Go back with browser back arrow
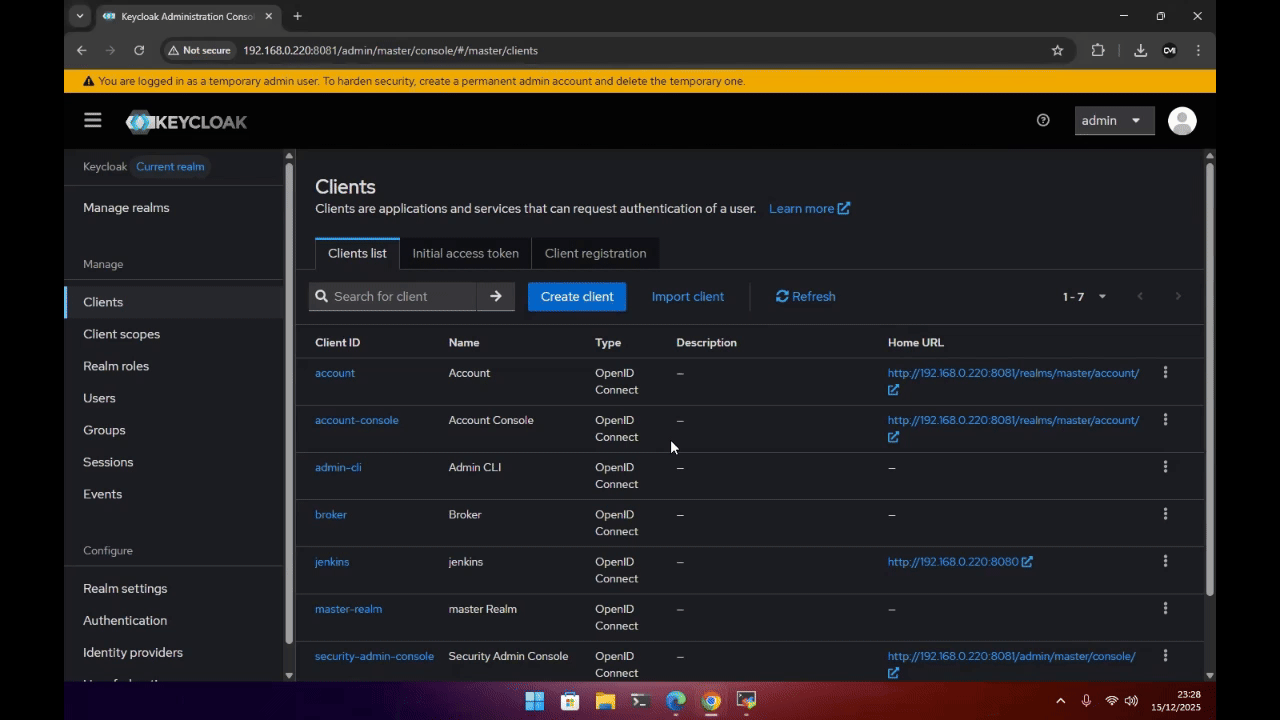1280x720 pixels. point(82,50)
